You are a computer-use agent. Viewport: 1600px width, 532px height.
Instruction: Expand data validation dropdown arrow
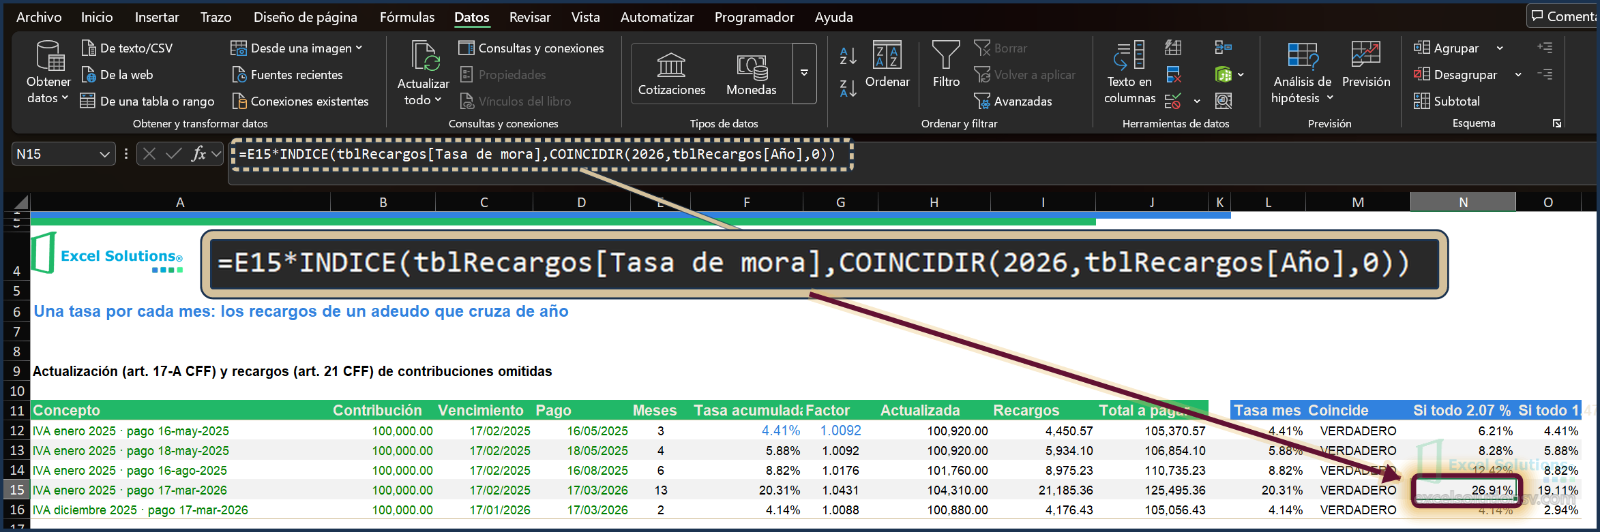(1197, 101)
